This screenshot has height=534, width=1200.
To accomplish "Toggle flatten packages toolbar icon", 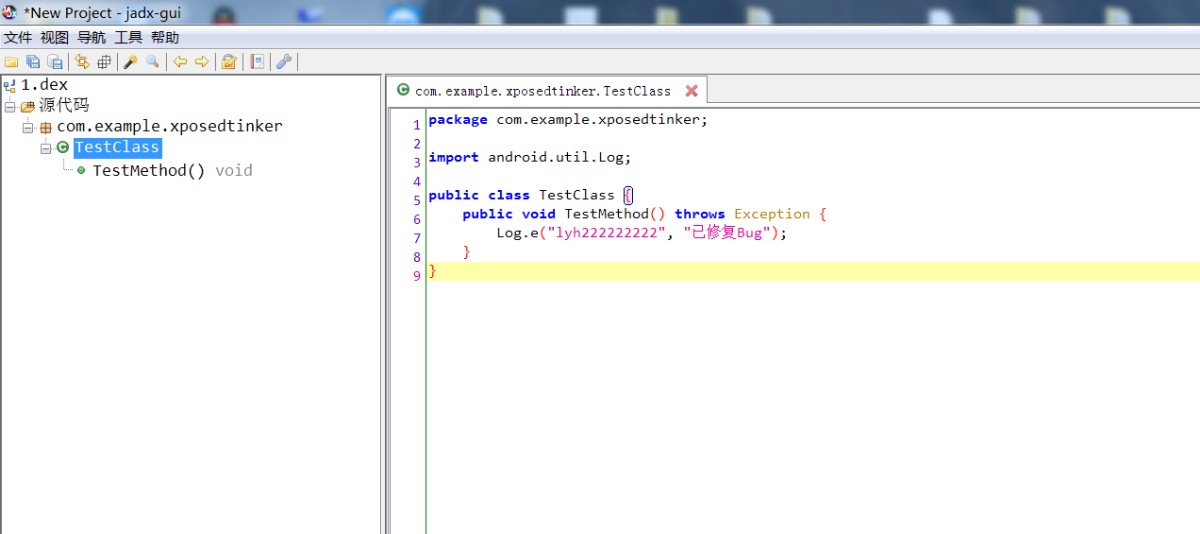I will tap(104, 62).
